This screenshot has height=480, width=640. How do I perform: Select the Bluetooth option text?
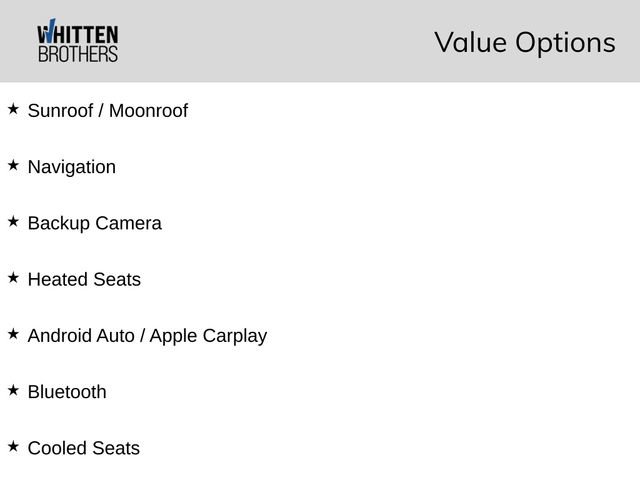(x=67, y=391)
